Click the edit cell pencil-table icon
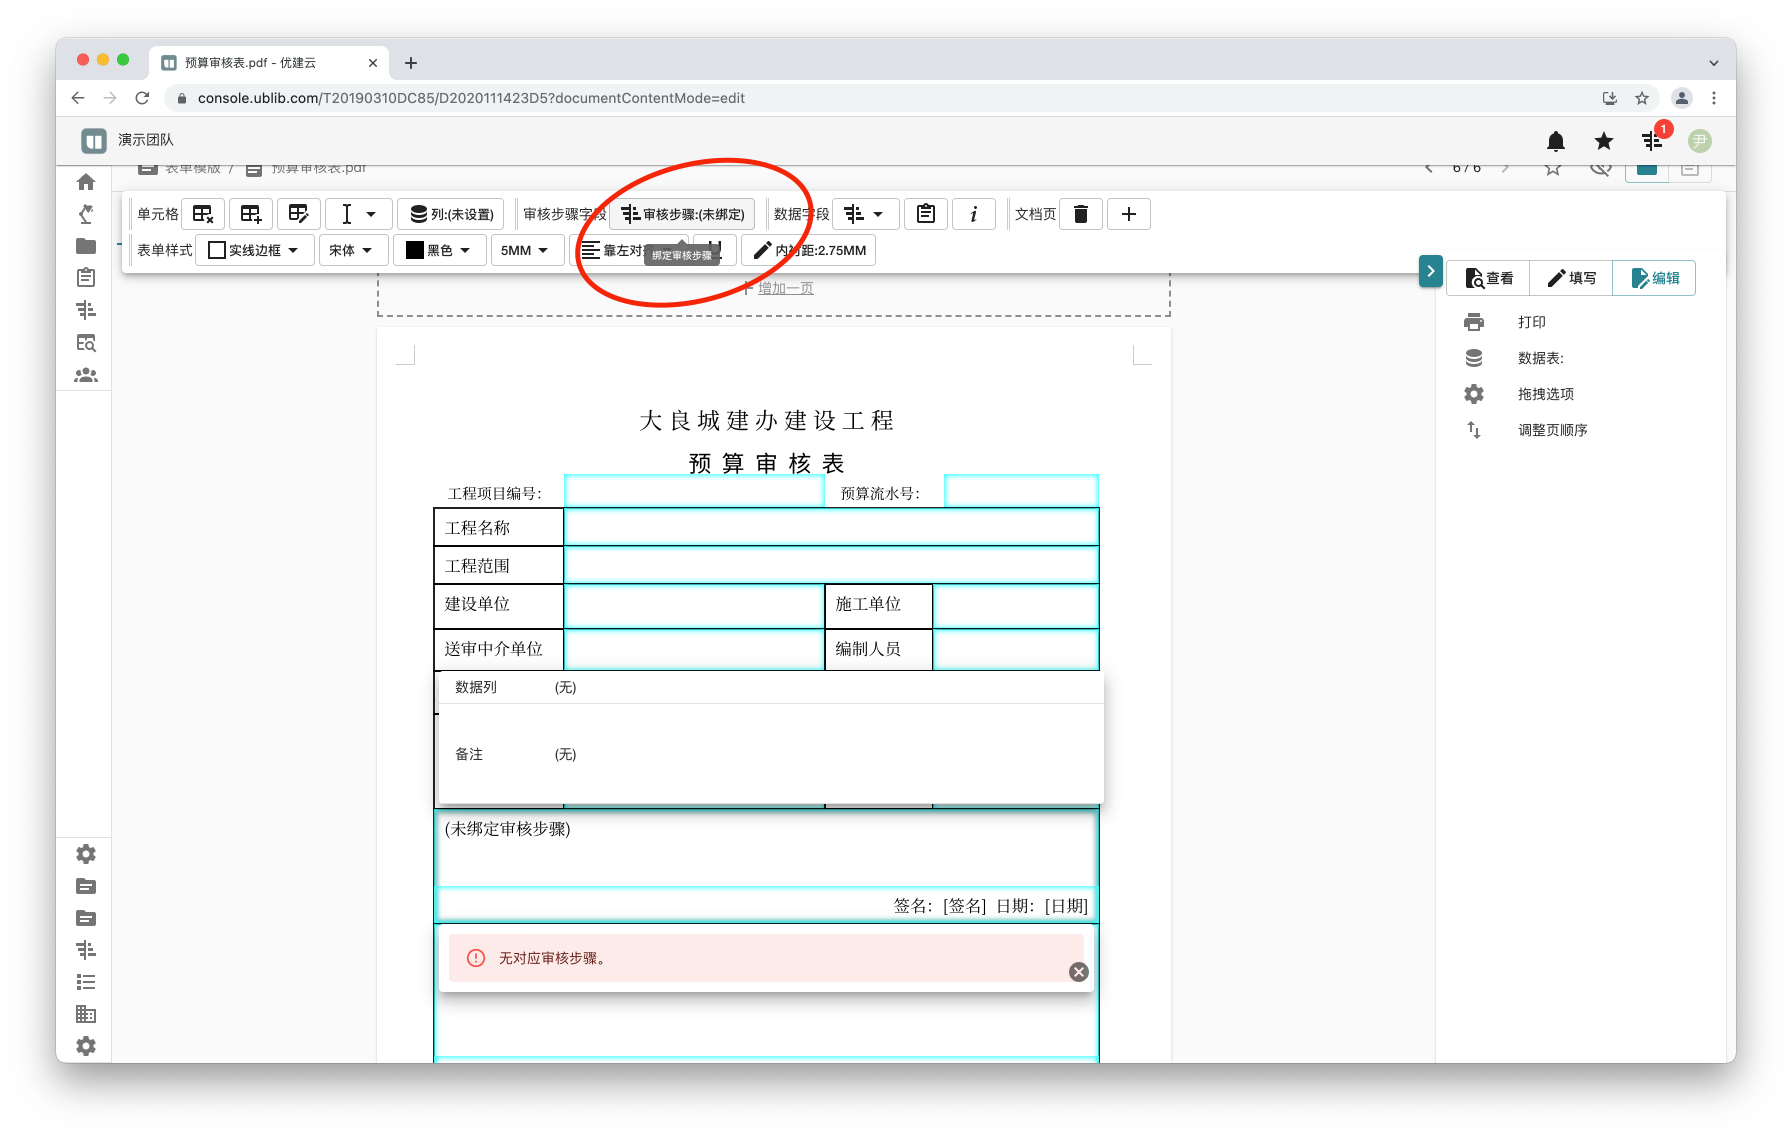 tap(298, 214)
